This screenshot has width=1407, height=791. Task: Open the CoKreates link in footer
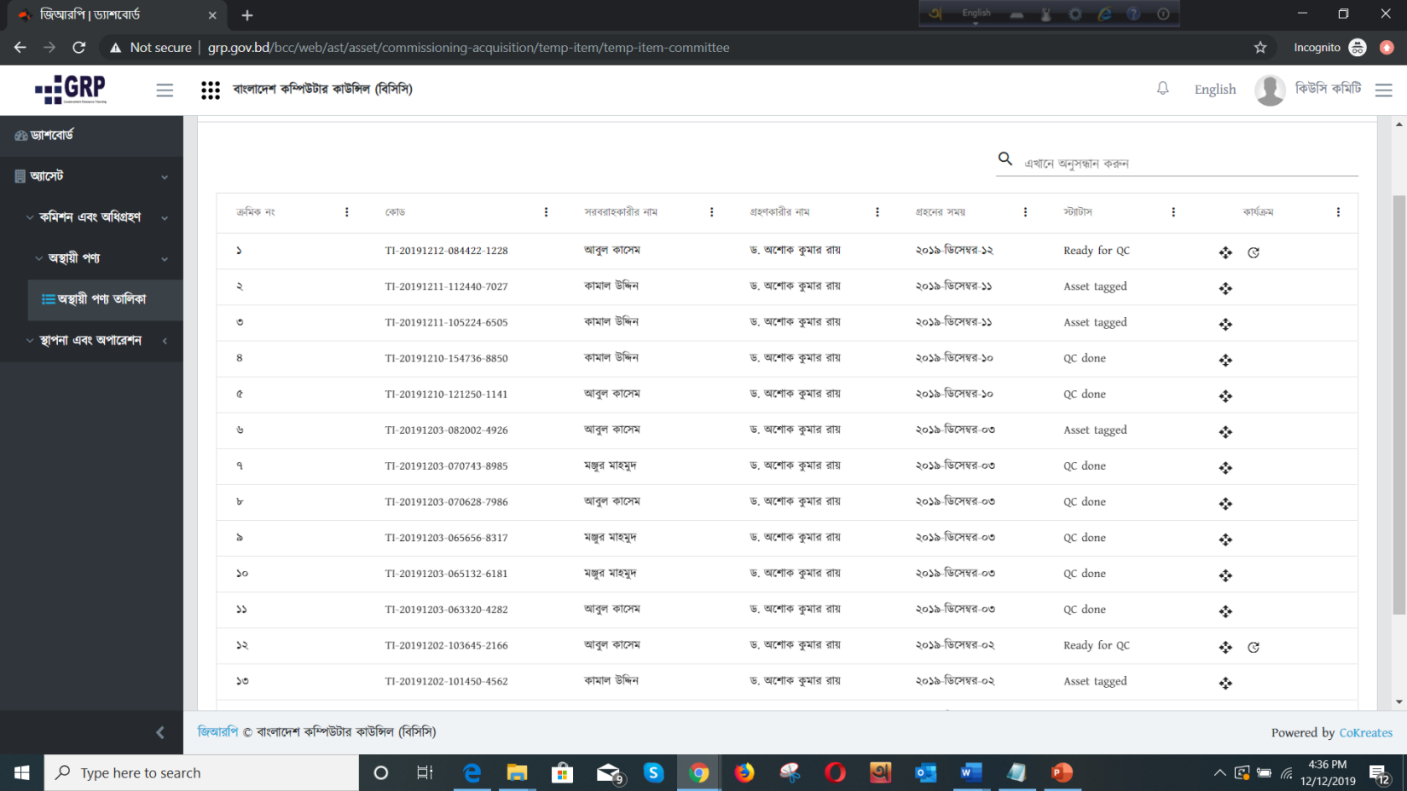pos(1365,733)
